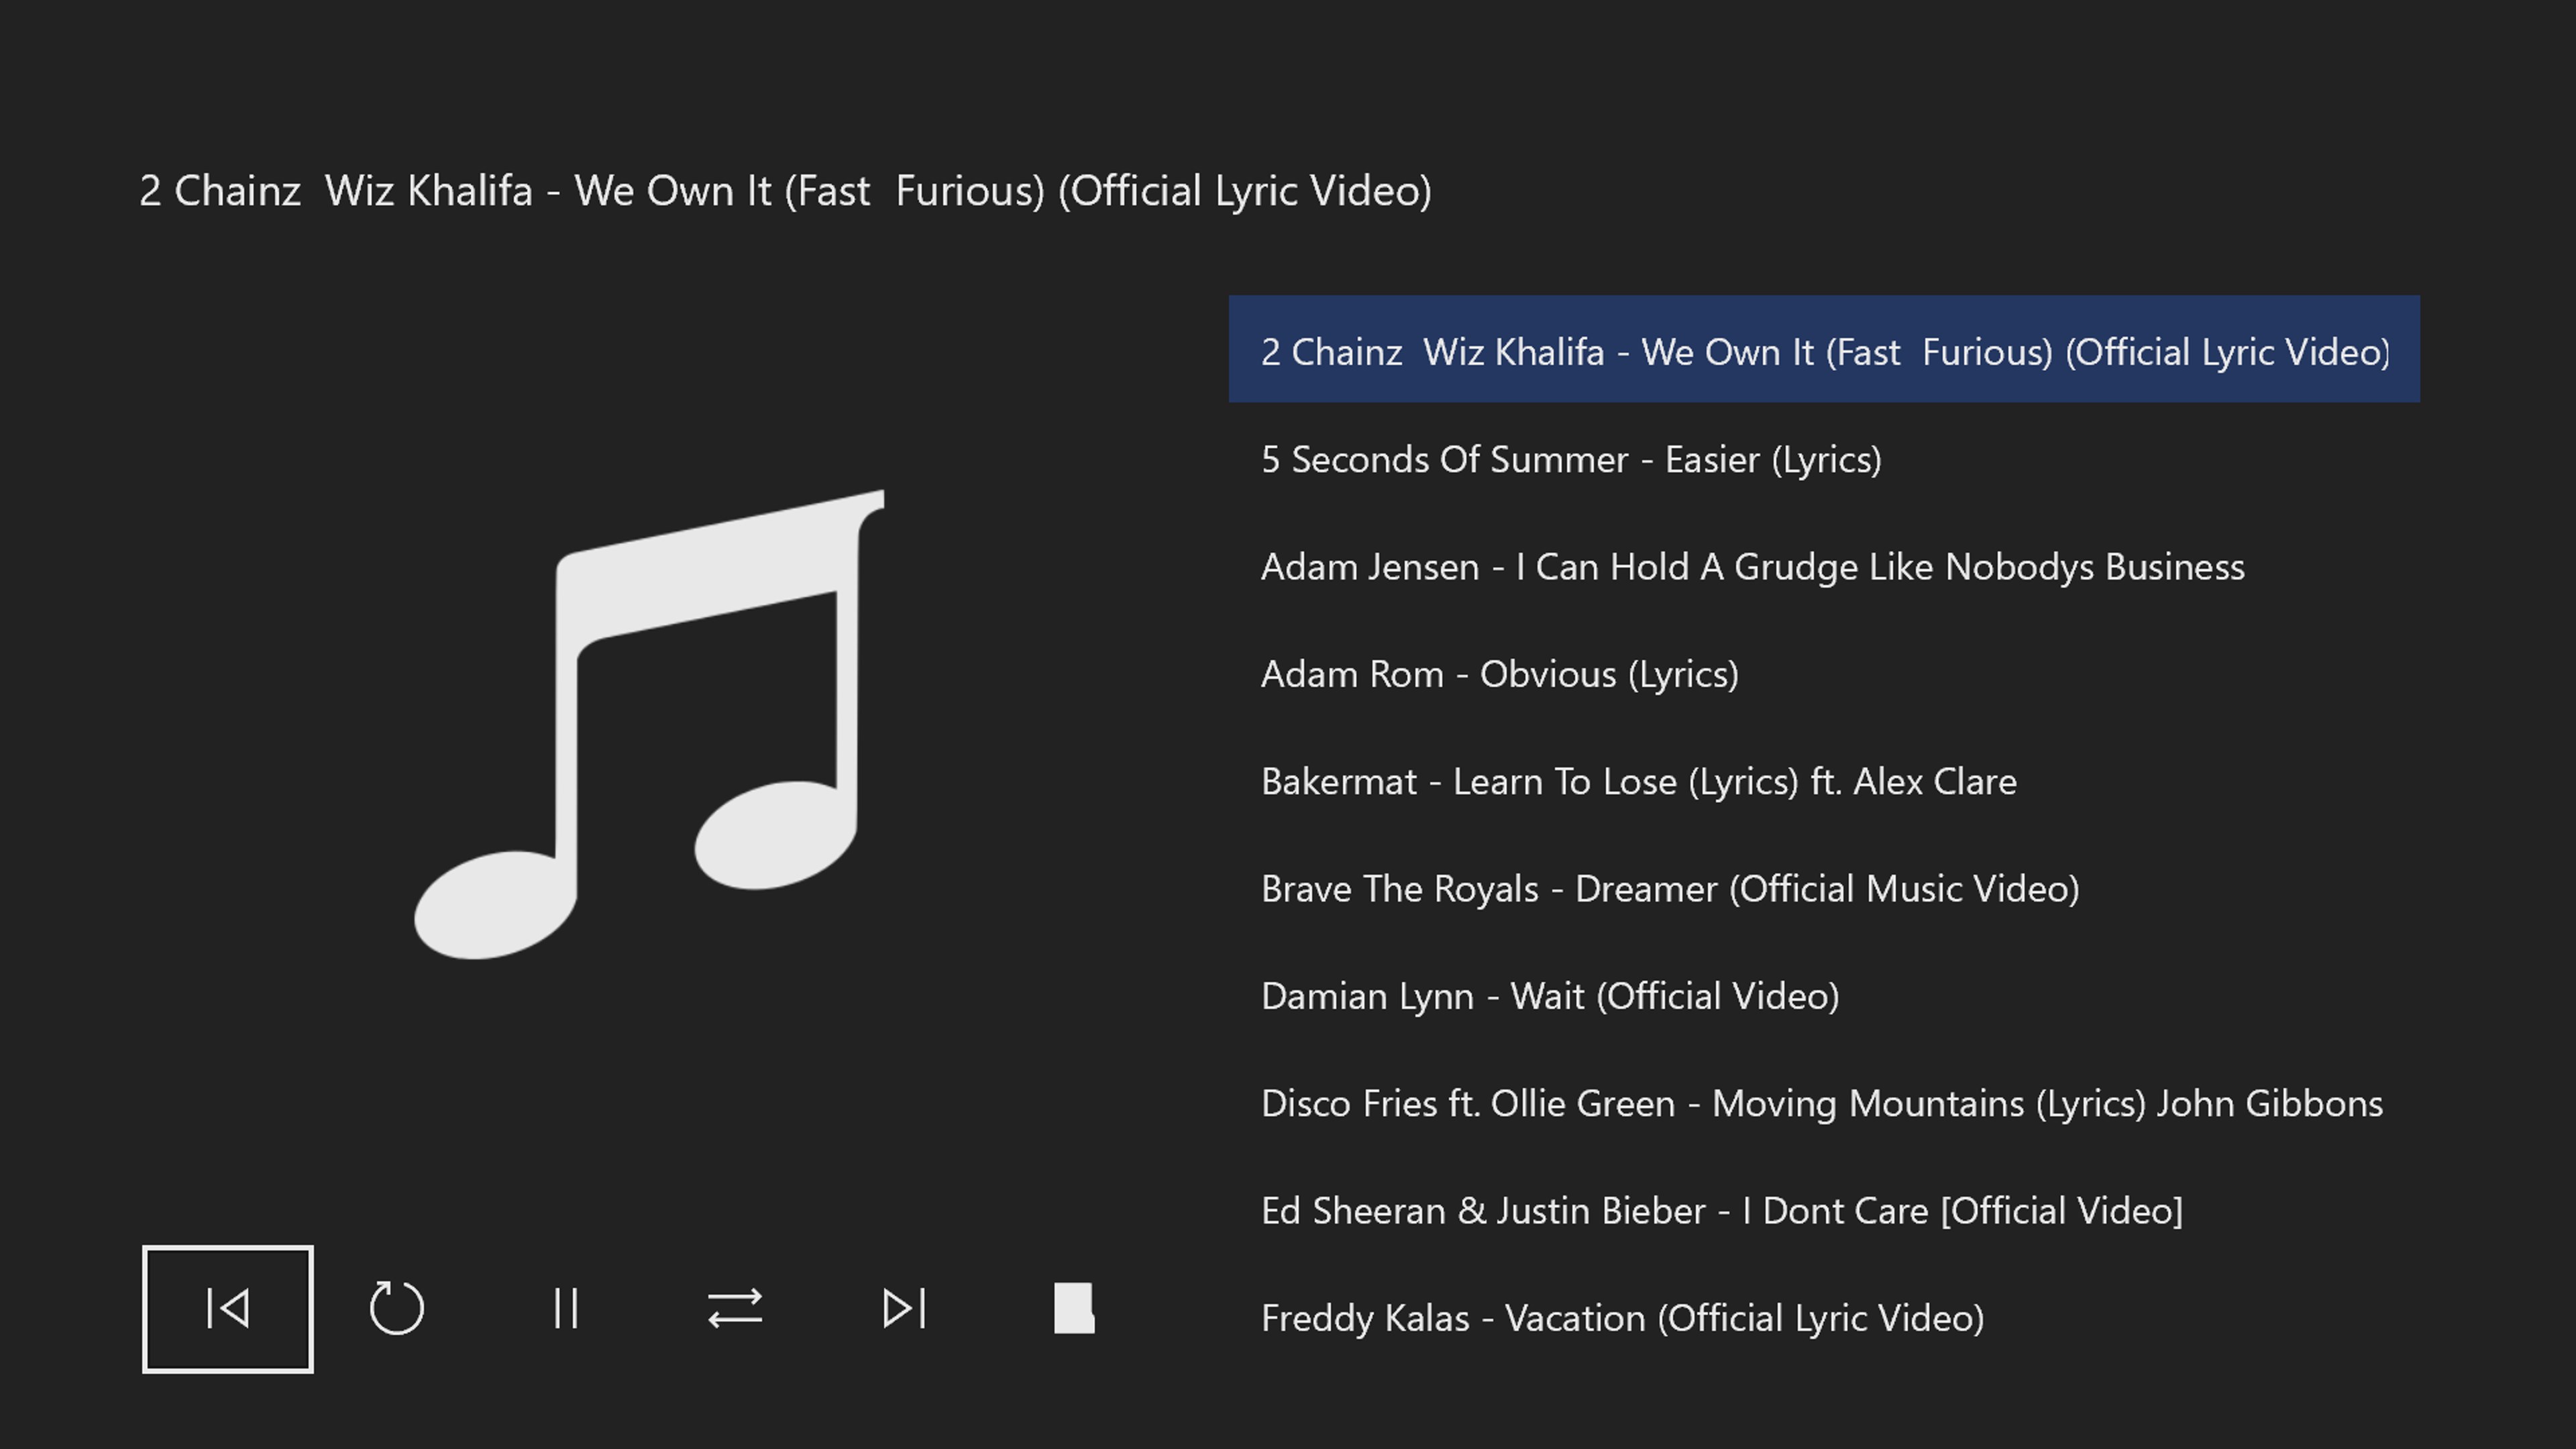This screenshot has height=1449, width=2576.
Task: Enable repeat mode for the playlist
Action: coord(396,1308)
